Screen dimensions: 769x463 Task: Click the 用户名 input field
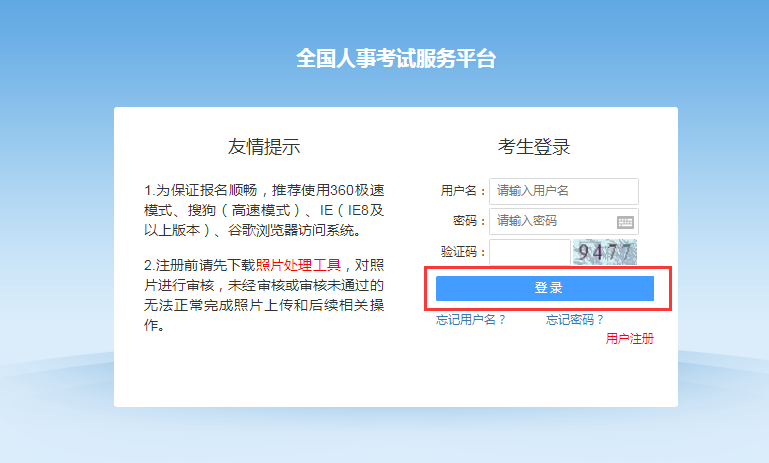coord(564,191)
